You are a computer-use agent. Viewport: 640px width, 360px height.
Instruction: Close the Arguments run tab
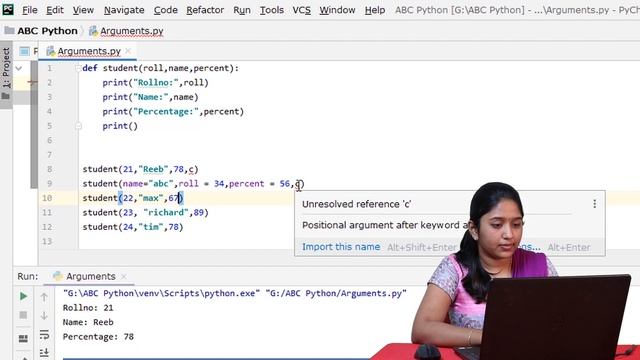(x=124, y=276)
